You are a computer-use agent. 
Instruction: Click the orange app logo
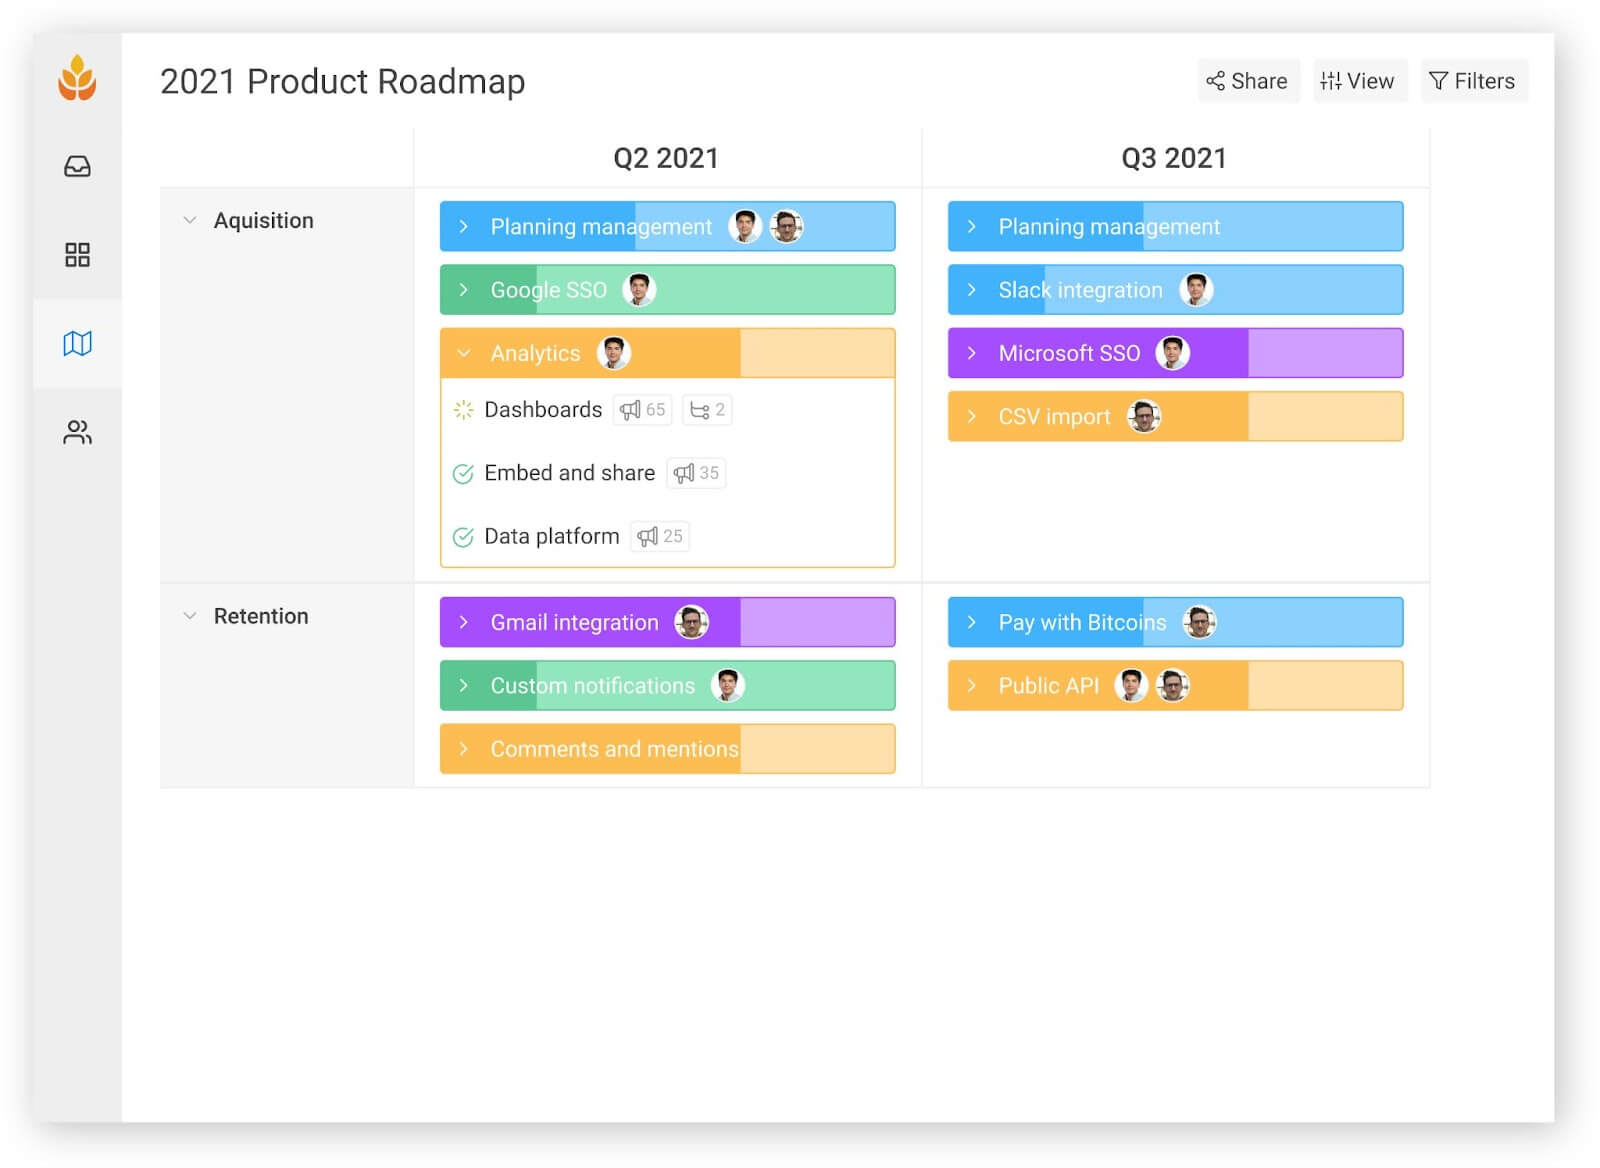coord(78,80)
